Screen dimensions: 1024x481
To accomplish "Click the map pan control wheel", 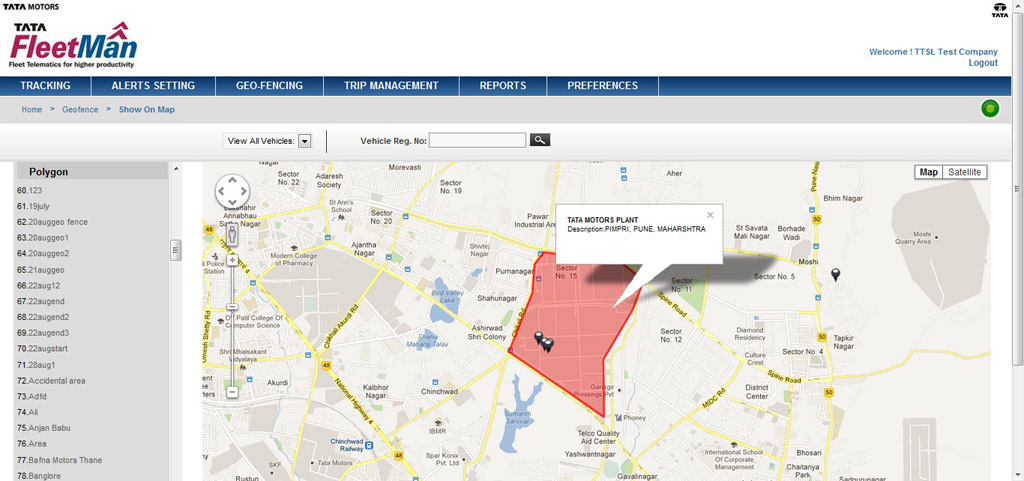I will (232, 191).
